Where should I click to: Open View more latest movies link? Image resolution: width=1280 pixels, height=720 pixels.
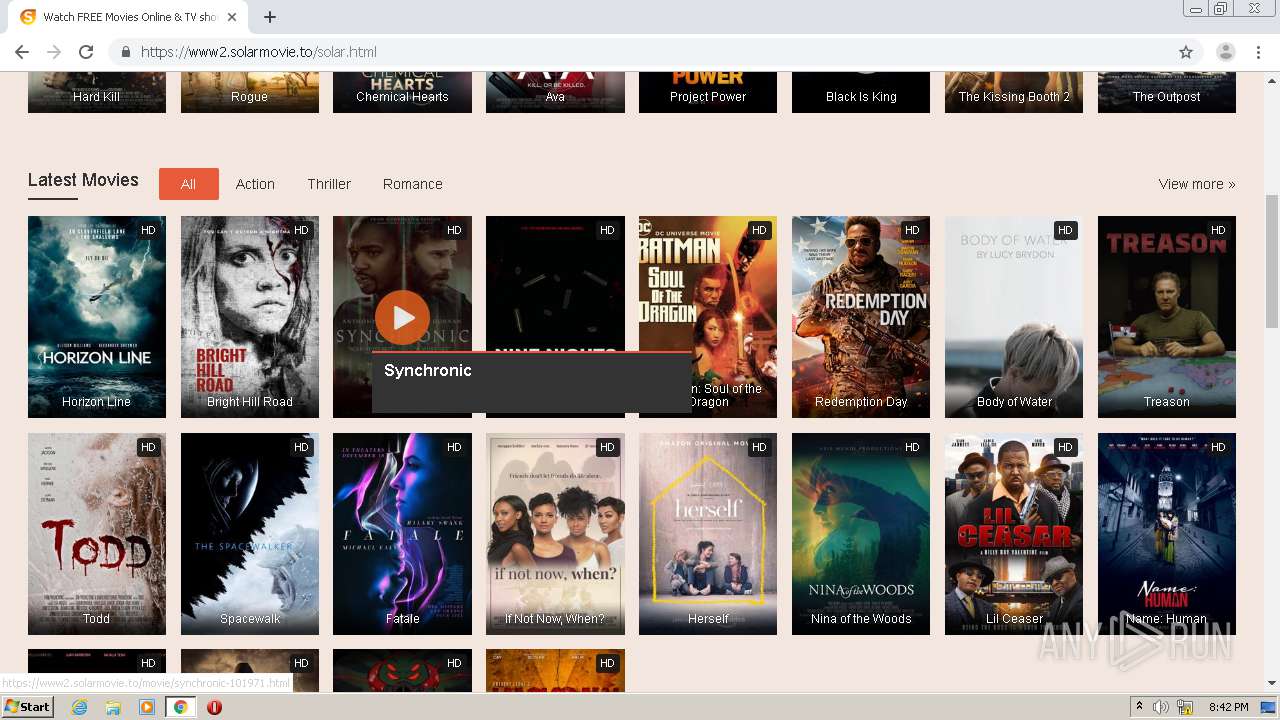pyautogui.click(x=1197, y=184)
